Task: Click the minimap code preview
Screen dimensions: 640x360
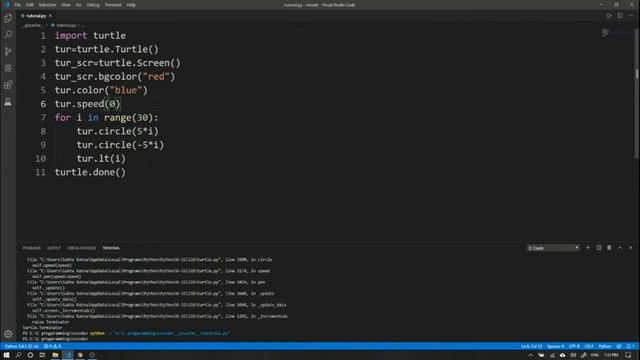Action: click(x=605, y=33)
